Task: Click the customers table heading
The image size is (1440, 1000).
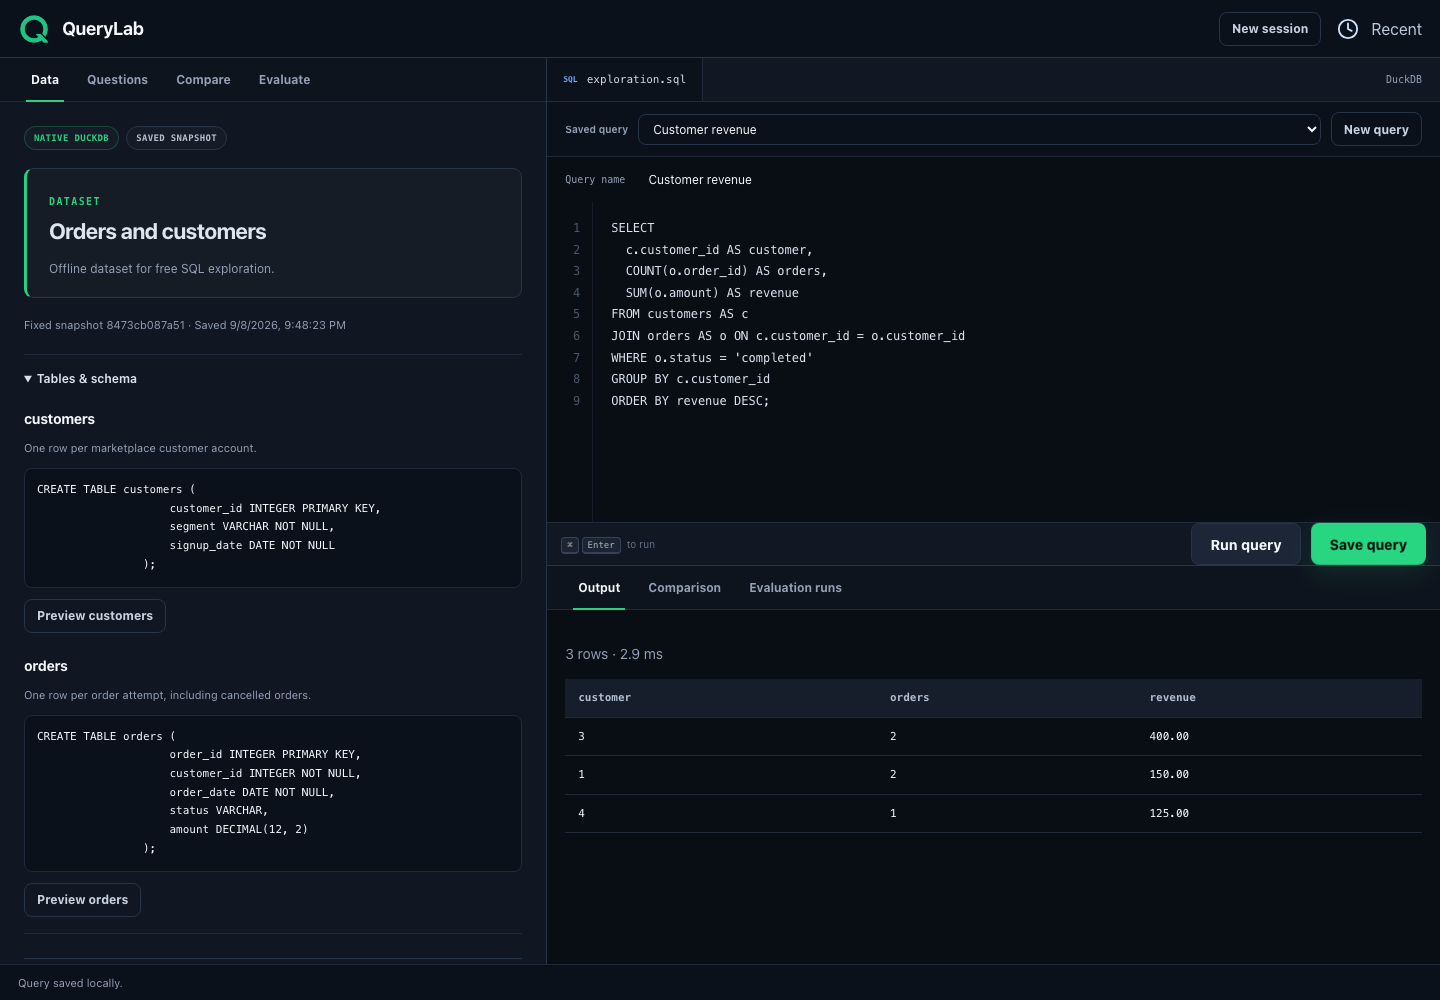Action: 59,419
